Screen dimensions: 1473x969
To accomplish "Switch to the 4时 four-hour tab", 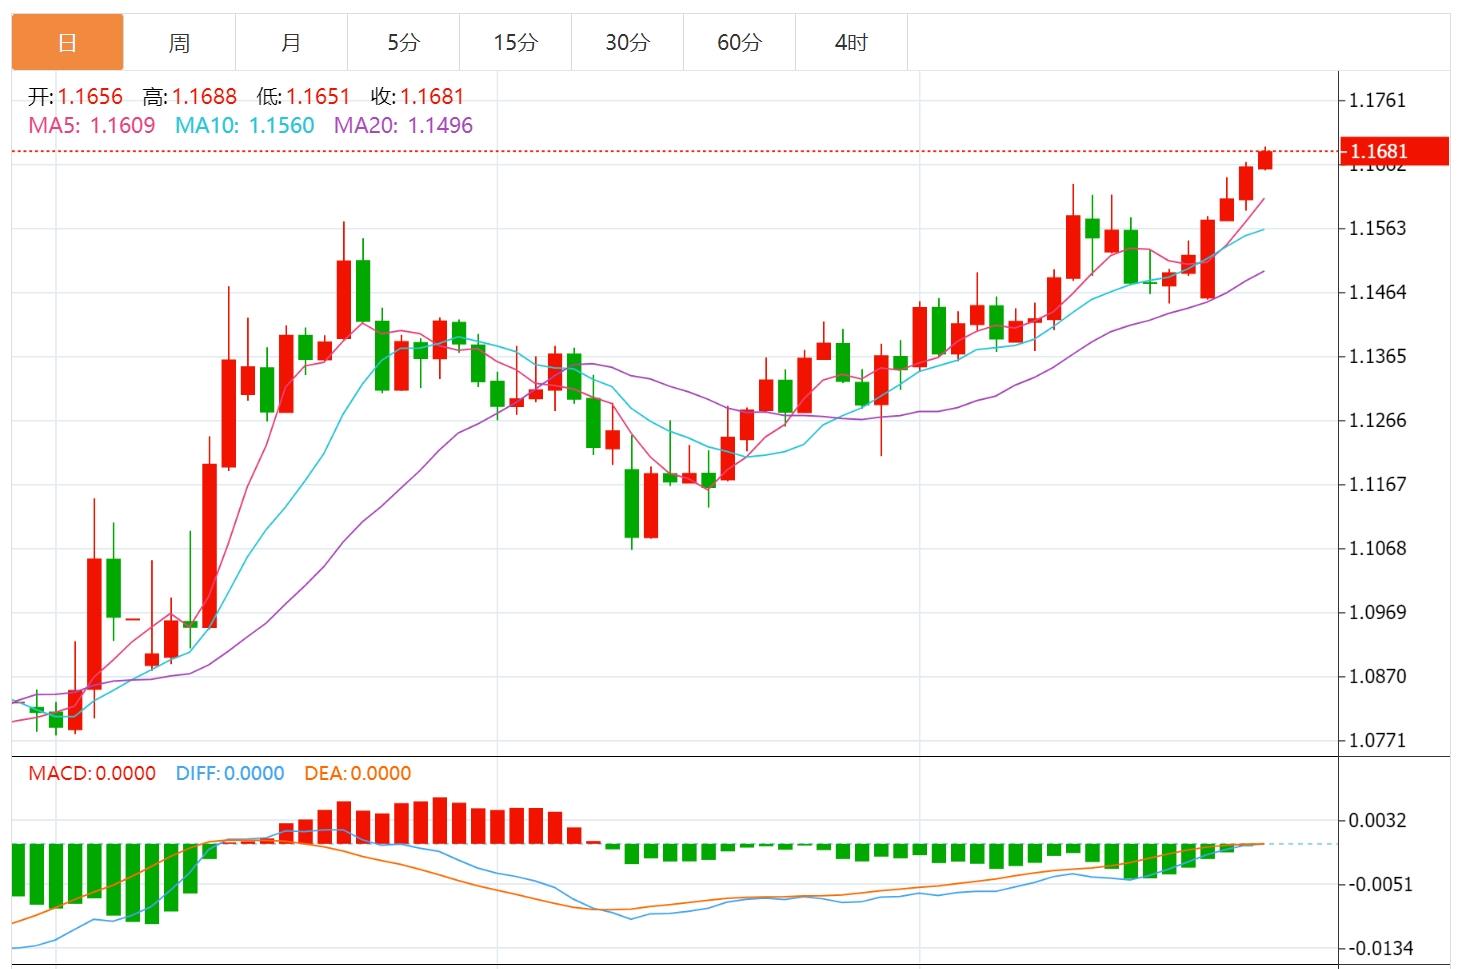I will (851, 42).
